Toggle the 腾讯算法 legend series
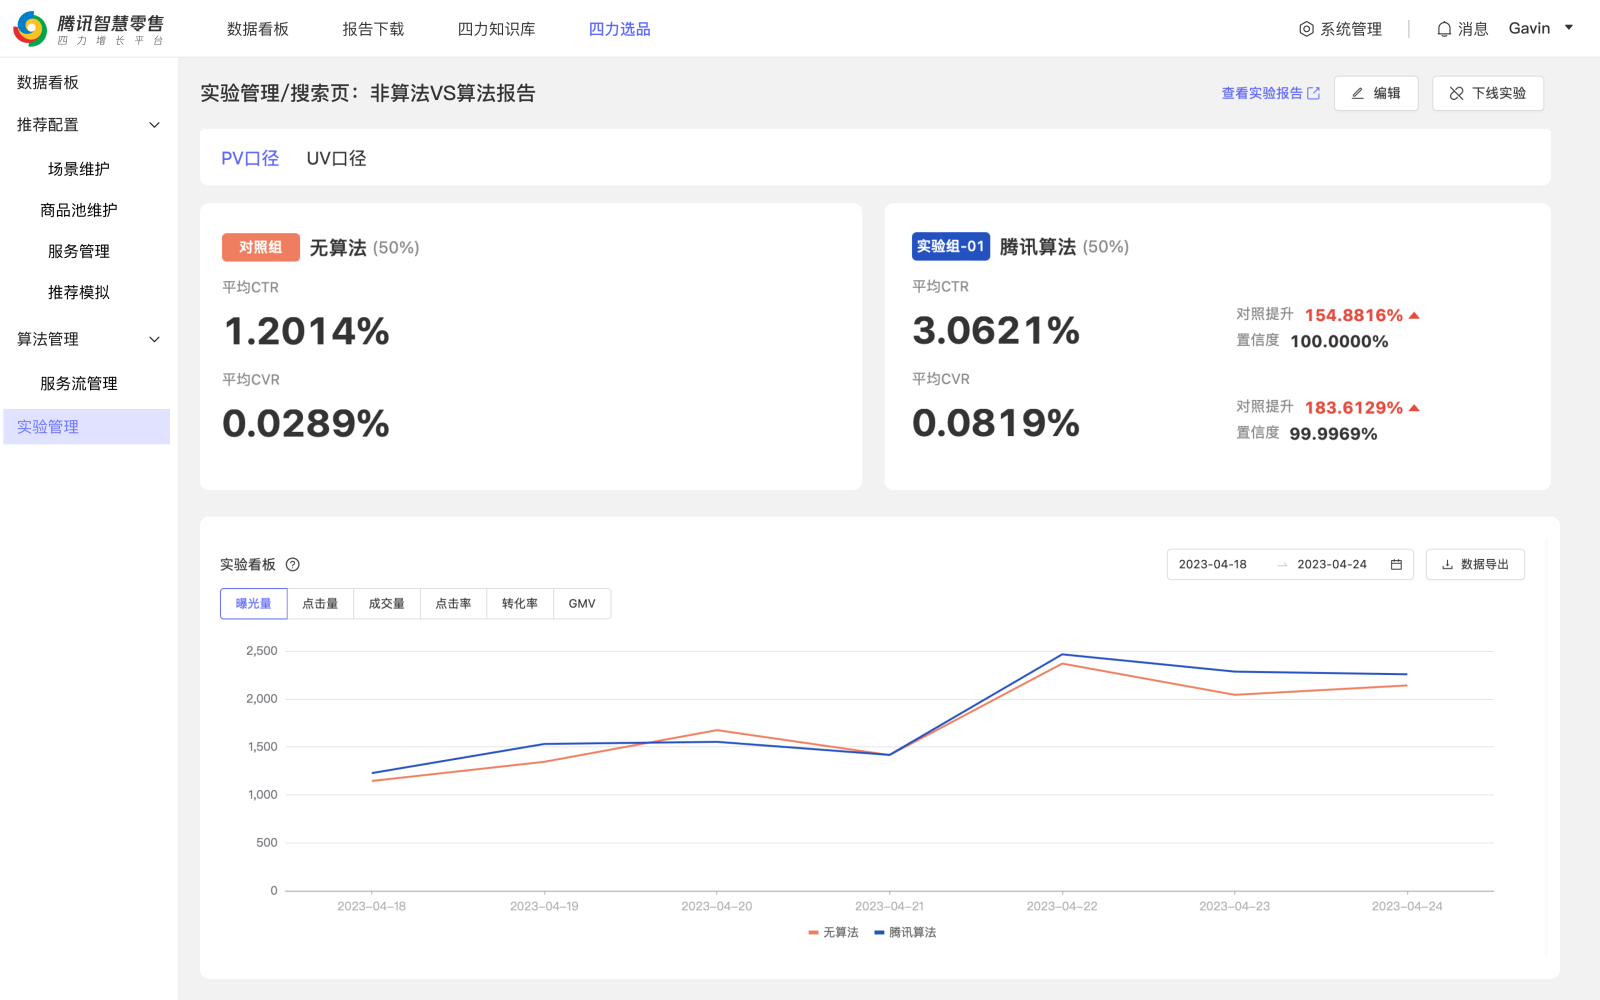 905,932
